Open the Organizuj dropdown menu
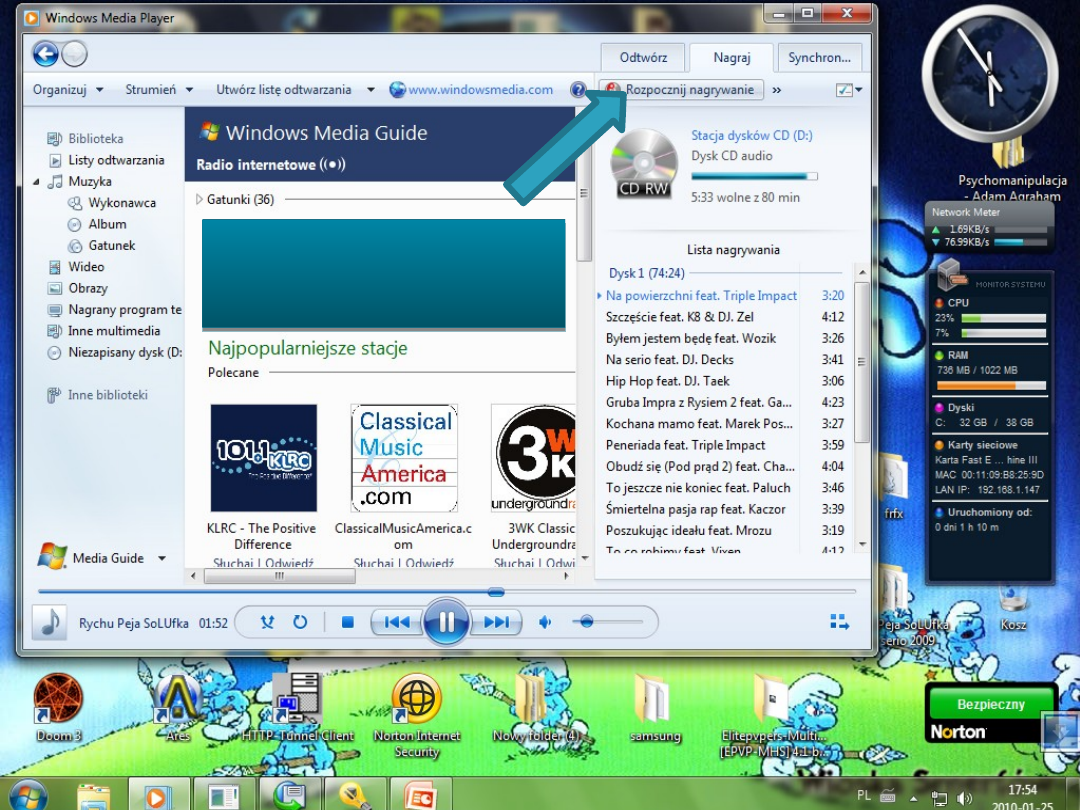Viewport: 1080px width, 810px height. pos(65,89)
